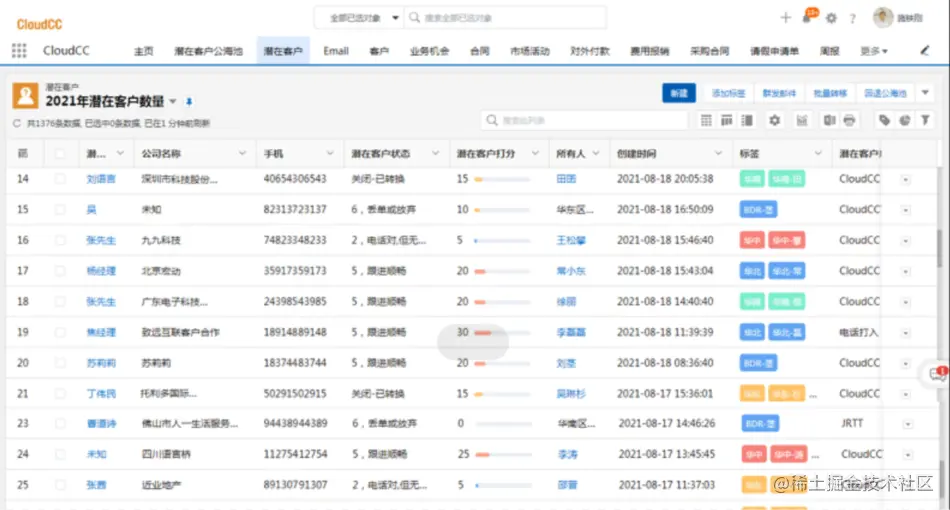Screen dimensions: 950x510
Task: Open the 潜在客户打分 column dropdown
Action: [536, 154]
